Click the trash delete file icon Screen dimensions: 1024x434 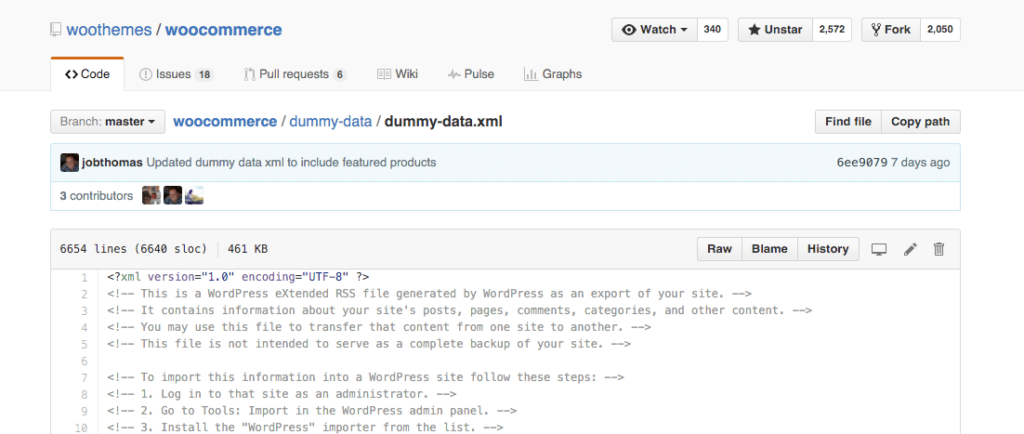939,249
